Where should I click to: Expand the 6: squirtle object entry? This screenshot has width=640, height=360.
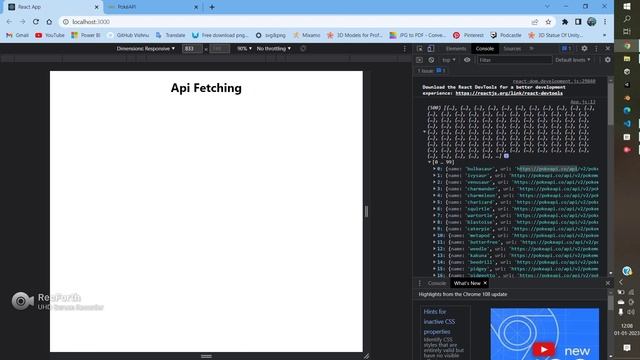(434, 209)
